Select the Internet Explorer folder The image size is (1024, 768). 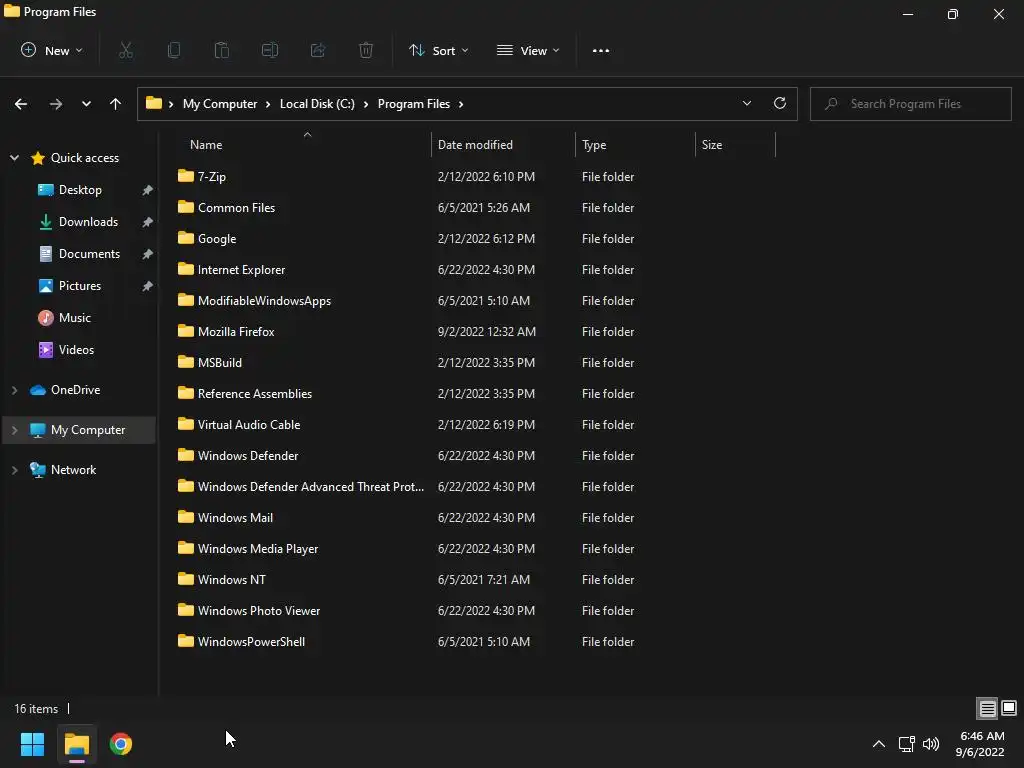[x=241, y=270]
